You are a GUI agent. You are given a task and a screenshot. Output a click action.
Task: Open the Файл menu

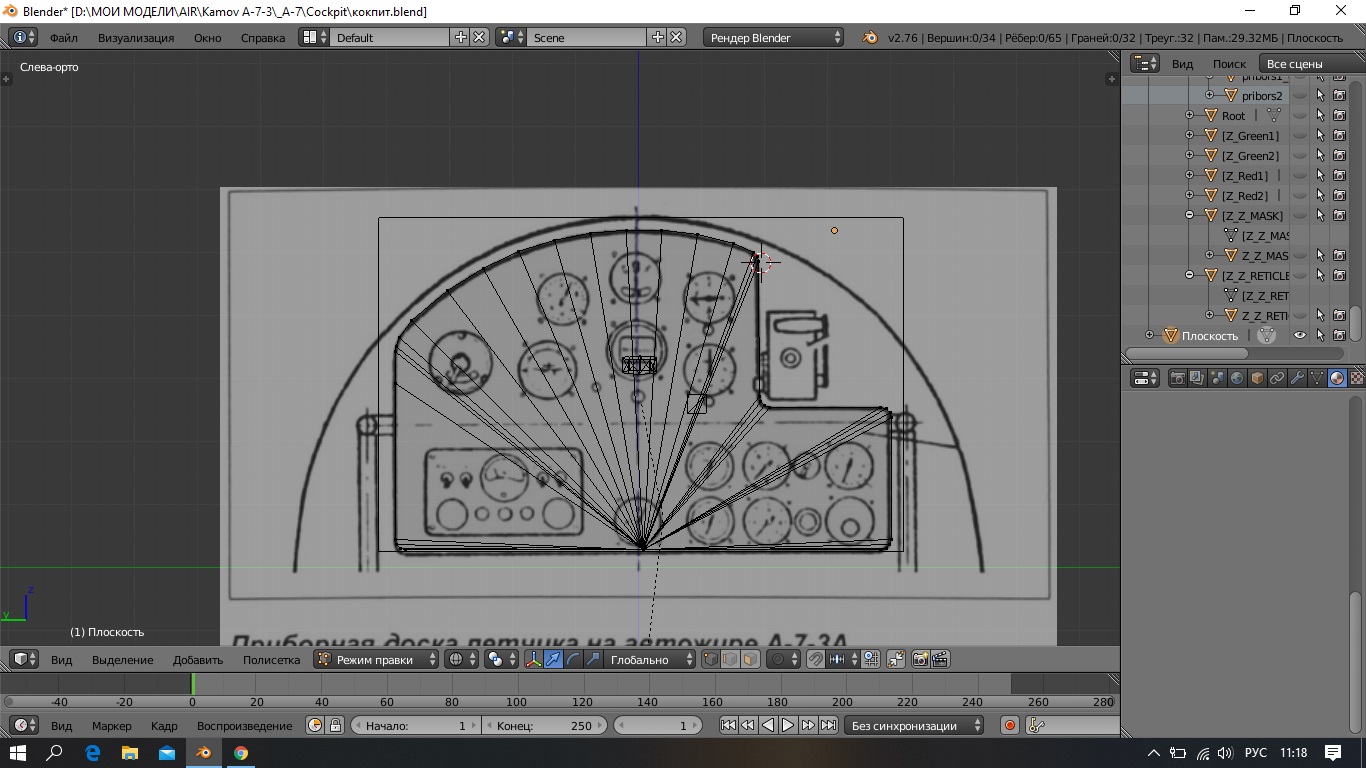click(63, 38)
